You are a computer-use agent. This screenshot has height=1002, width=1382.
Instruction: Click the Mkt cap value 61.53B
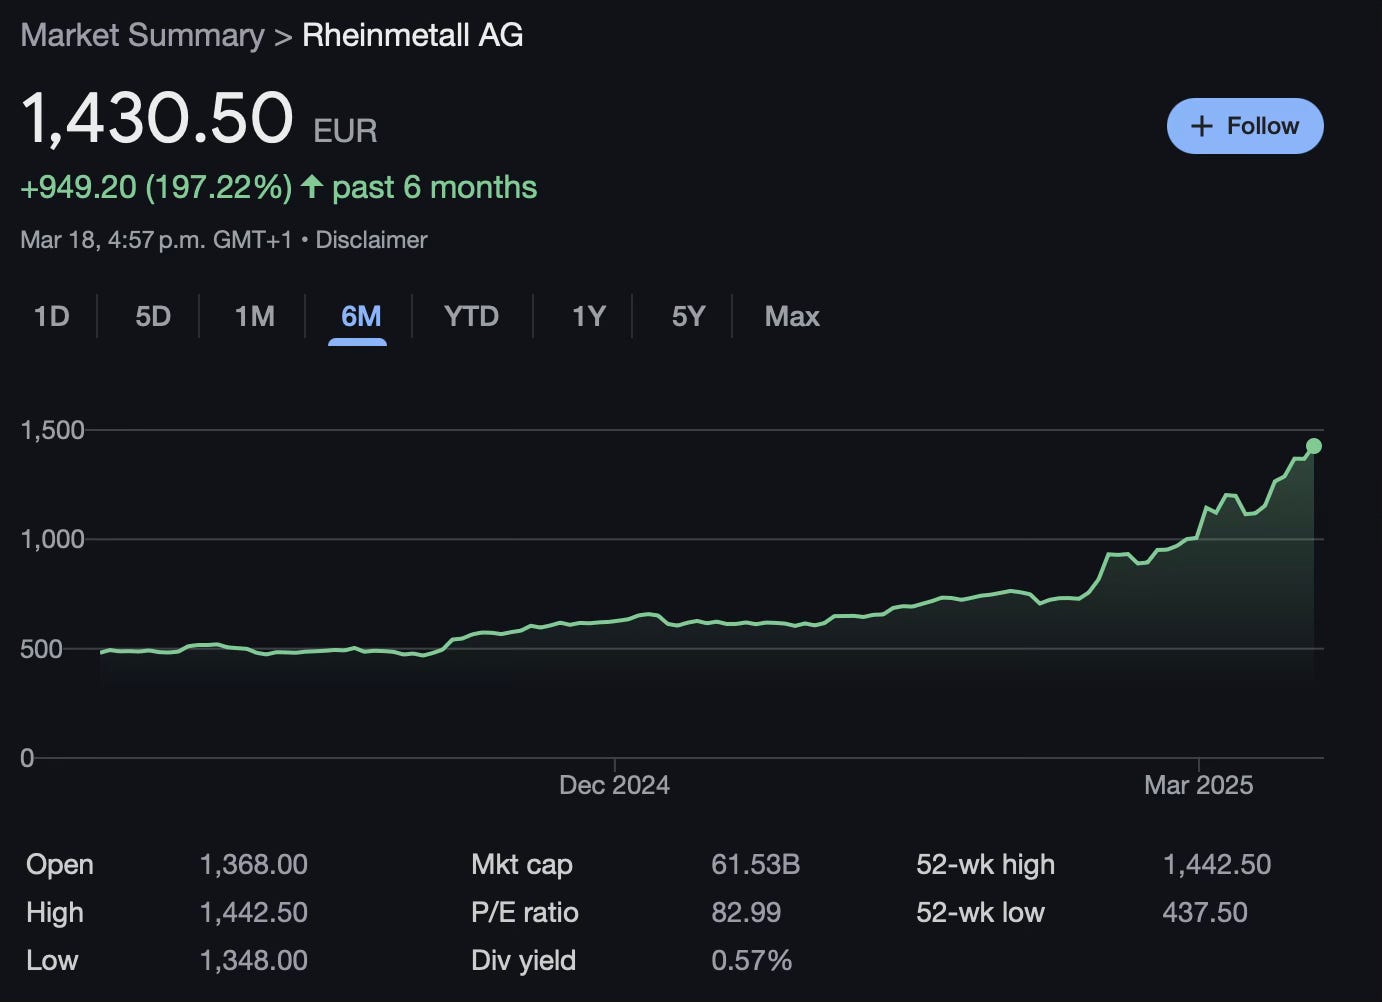coord(755,865)
